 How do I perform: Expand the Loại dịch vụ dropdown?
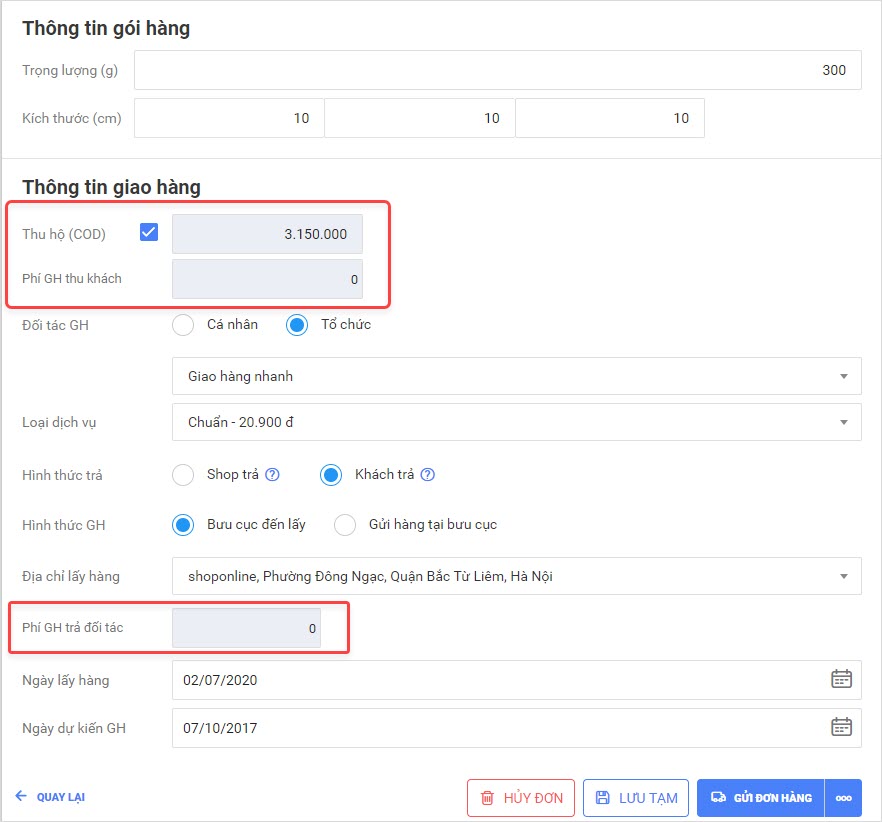(516, 422)
